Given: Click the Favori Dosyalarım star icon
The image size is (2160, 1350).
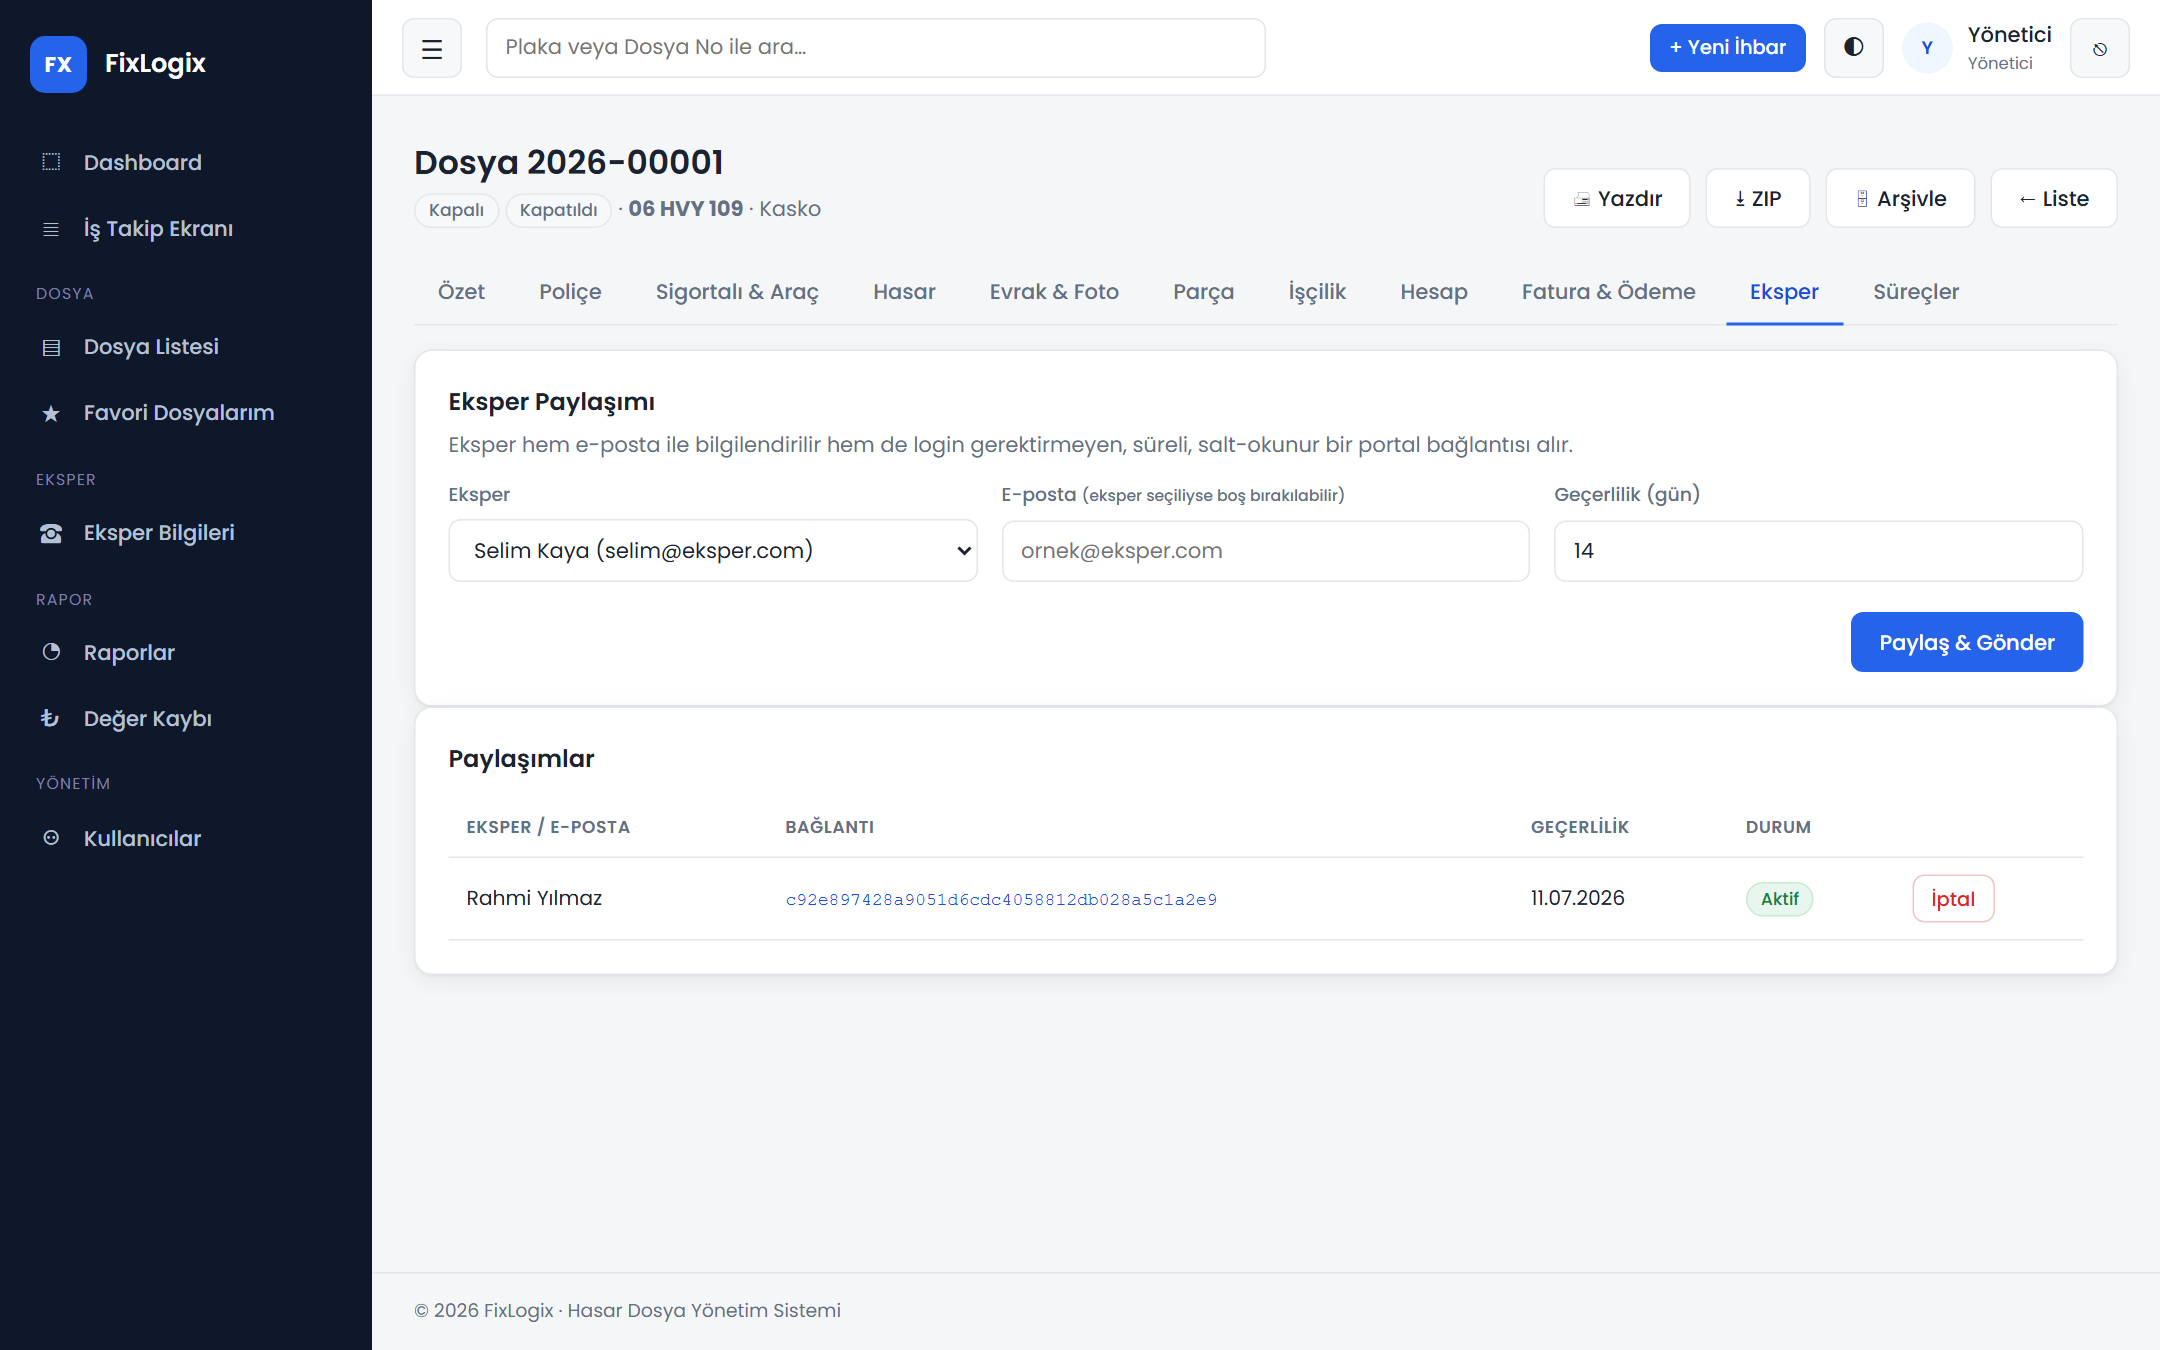Looking at the screenshot, I should point(51,413).
